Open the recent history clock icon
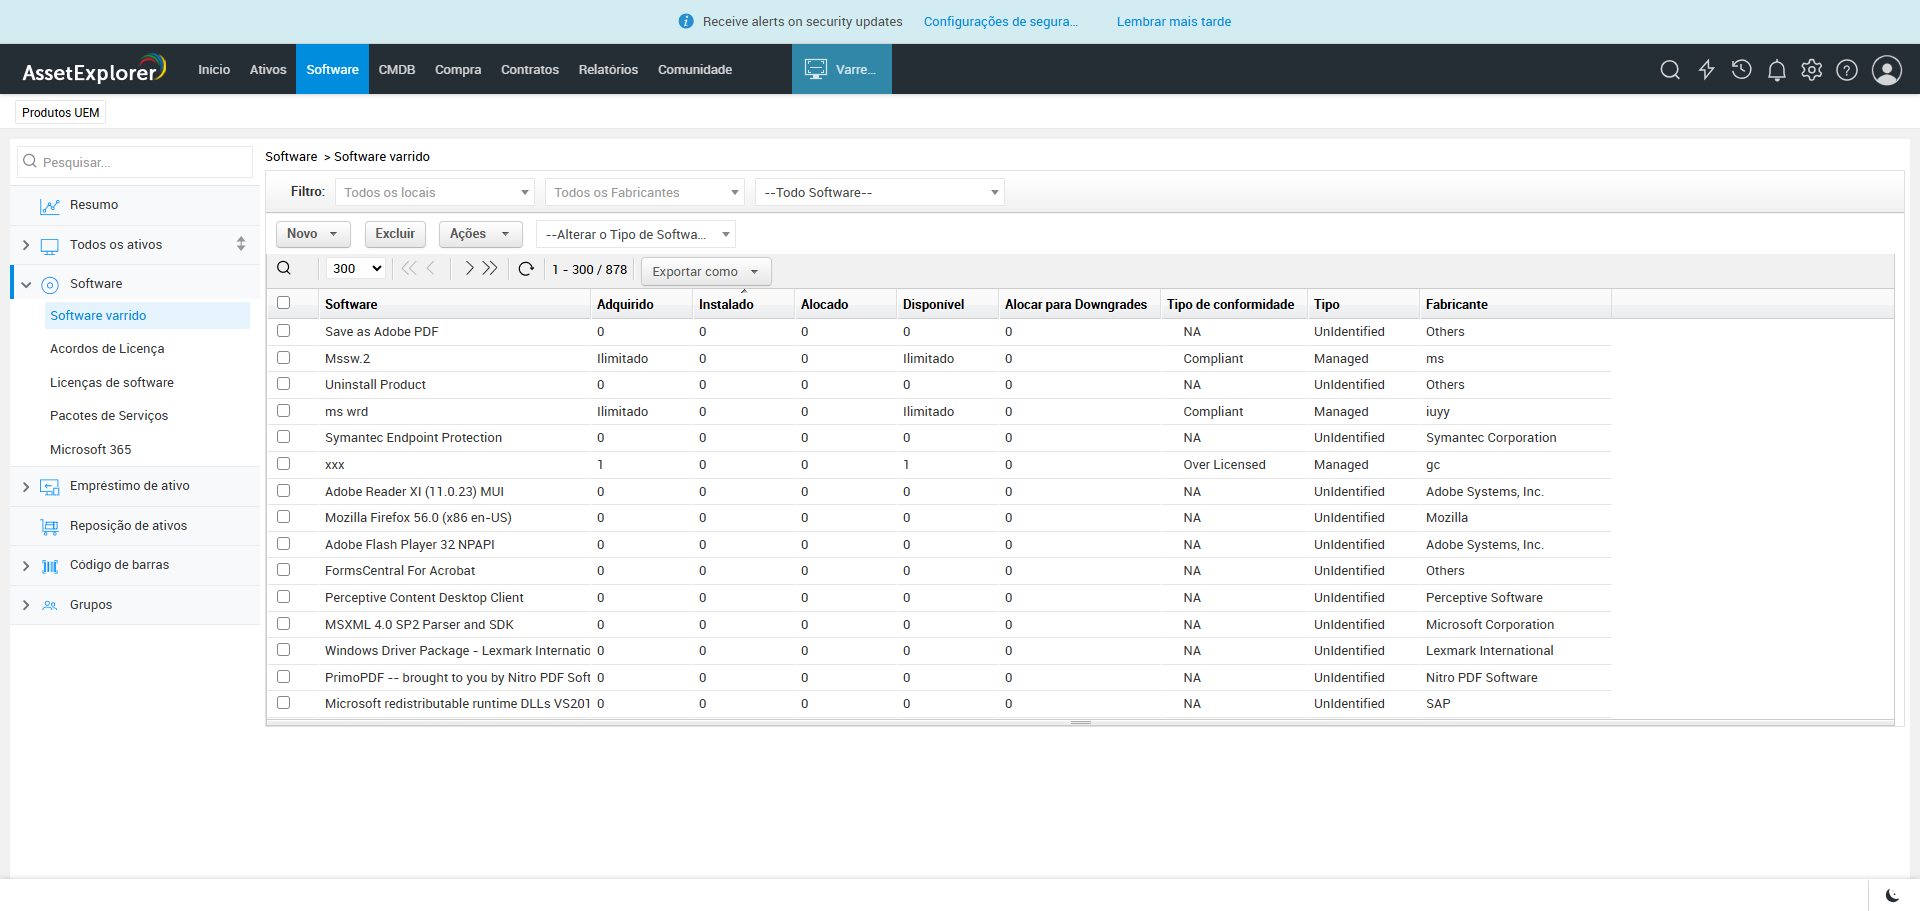This screenshot has height=911, width=1920. (x=1741, y=70)
